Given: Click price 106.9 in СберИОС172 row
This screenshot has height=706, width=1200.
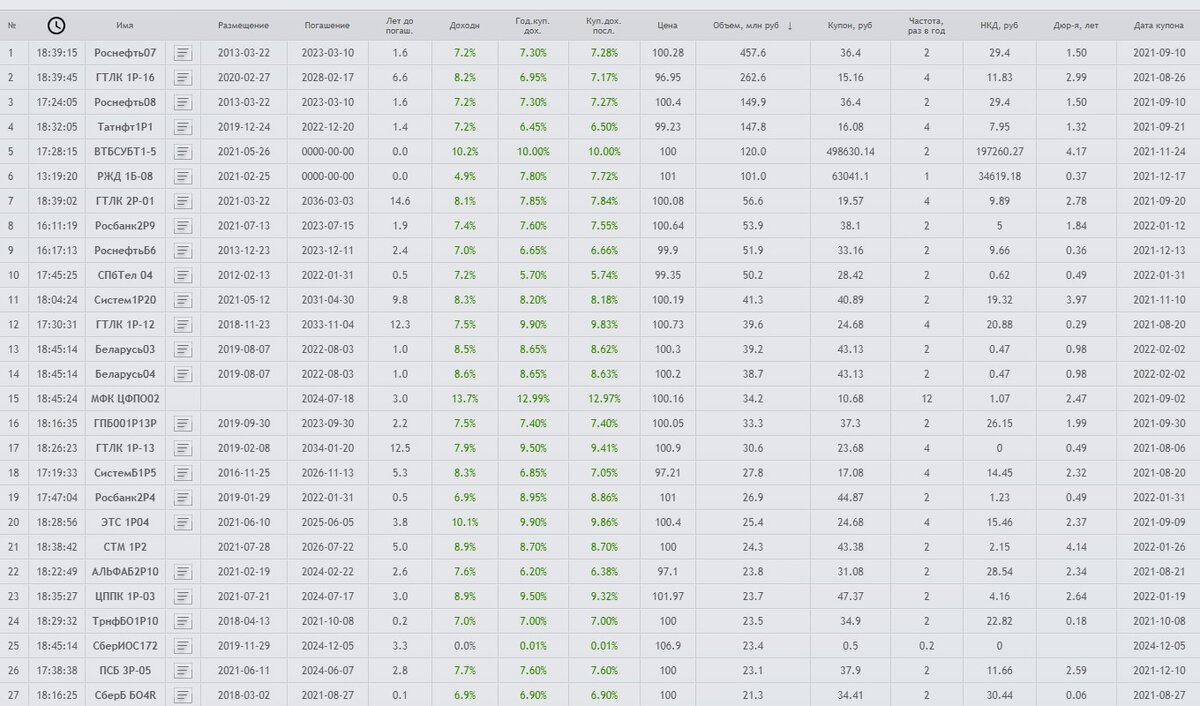Looking at the screenshot, I should click(667, 645).
